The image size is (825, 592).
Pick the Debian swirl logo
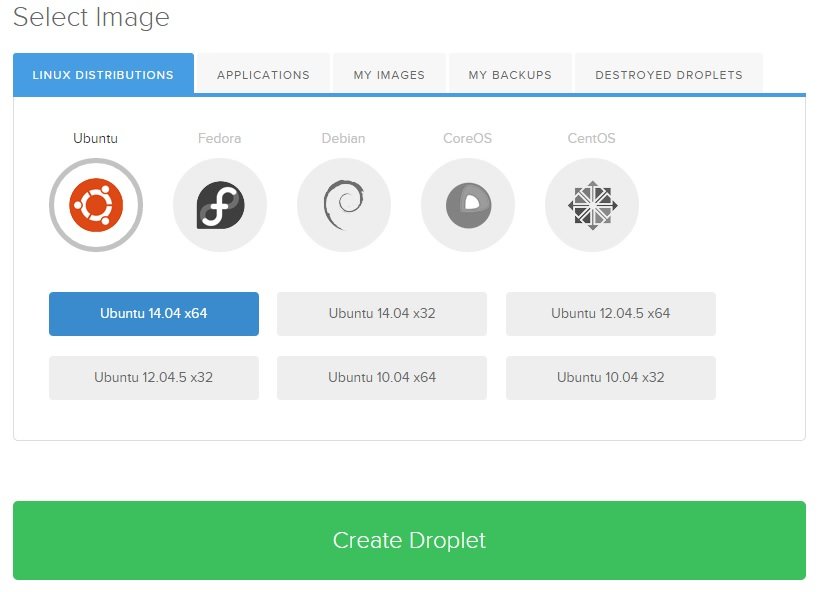(x=344, y=205)
